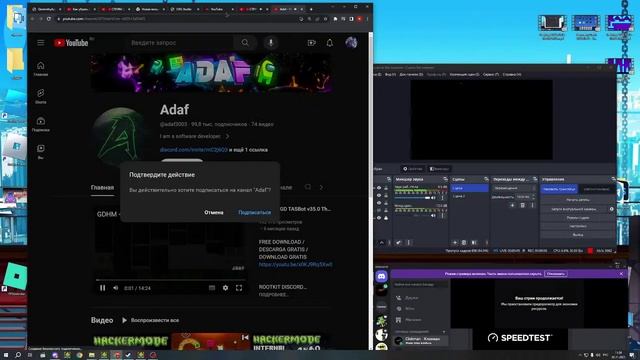Remove selected scene in OBS

[464, 242]
